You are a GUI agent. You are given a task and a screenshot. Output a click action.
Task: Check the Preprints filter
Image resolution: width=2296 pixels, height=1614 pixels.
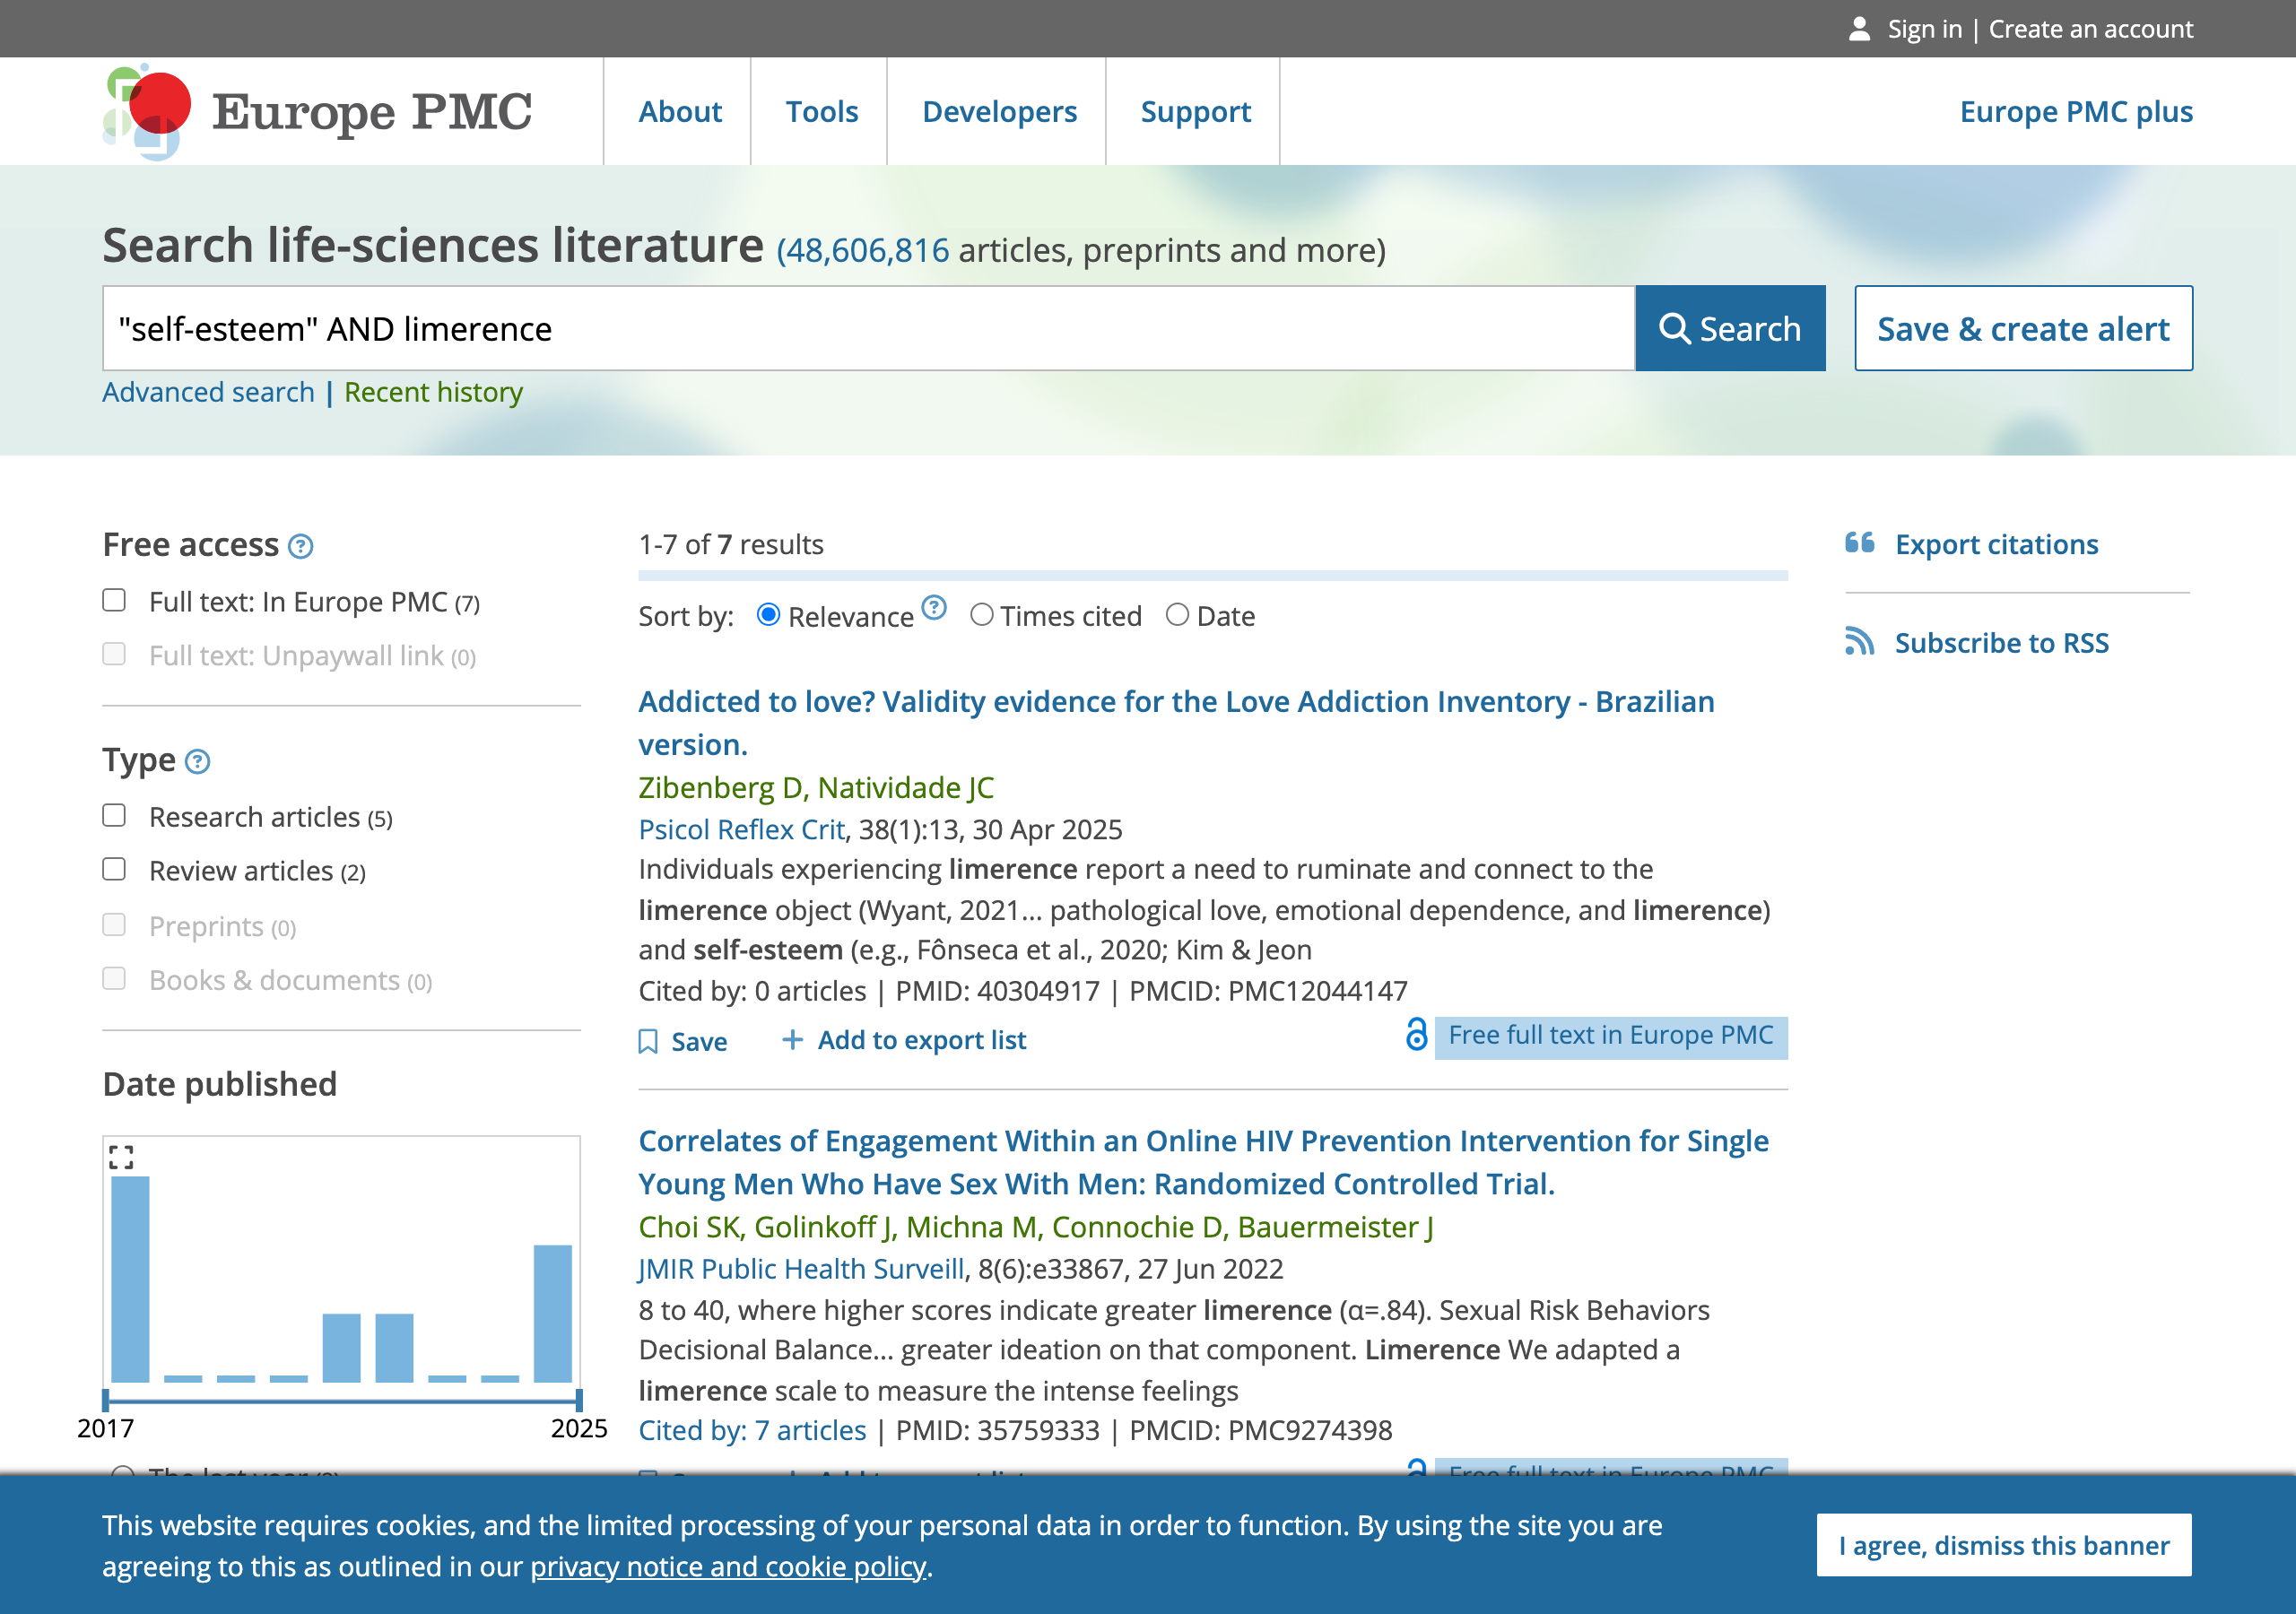(x=114, y=925)
